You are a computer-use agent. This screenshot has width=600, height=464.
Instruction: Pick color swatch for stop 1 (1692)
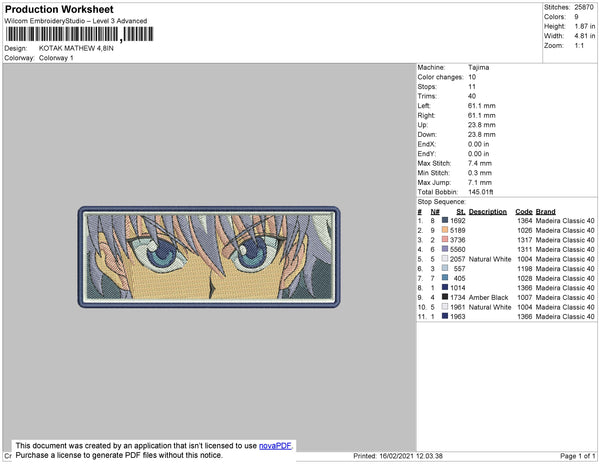point(445,220)
